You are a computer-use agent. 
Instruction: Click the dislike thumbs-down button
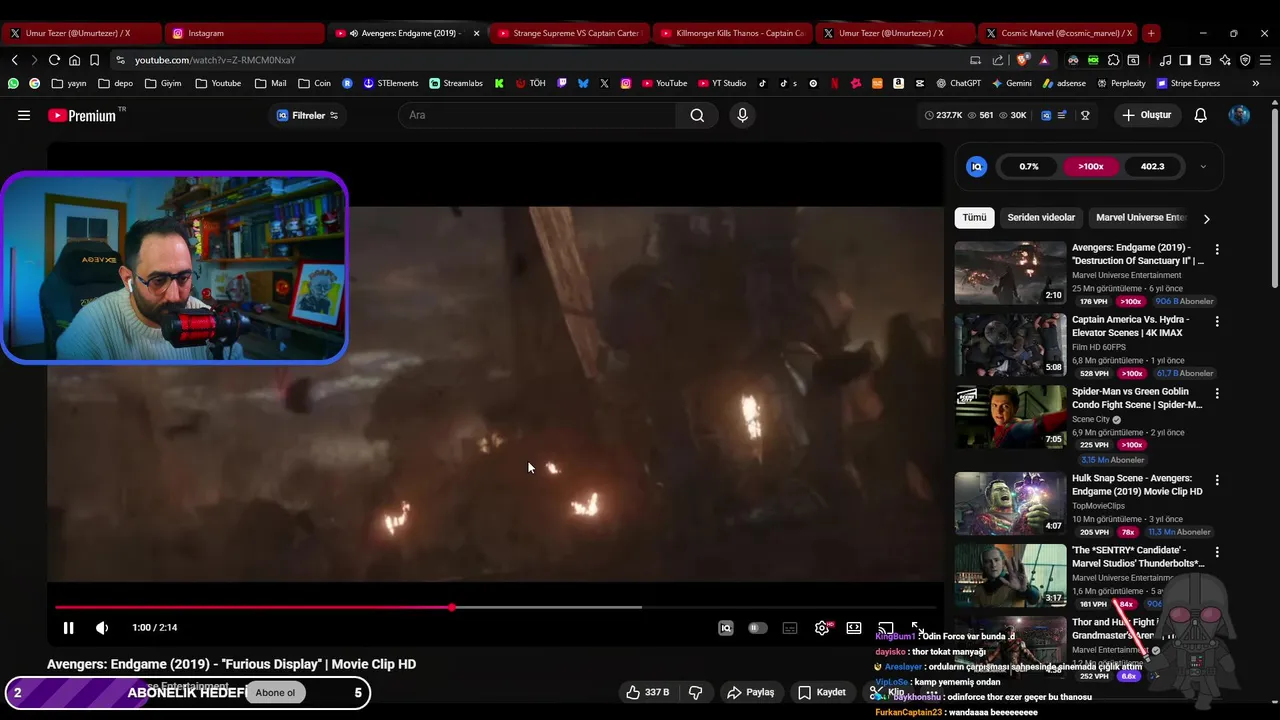coord(696,692)
